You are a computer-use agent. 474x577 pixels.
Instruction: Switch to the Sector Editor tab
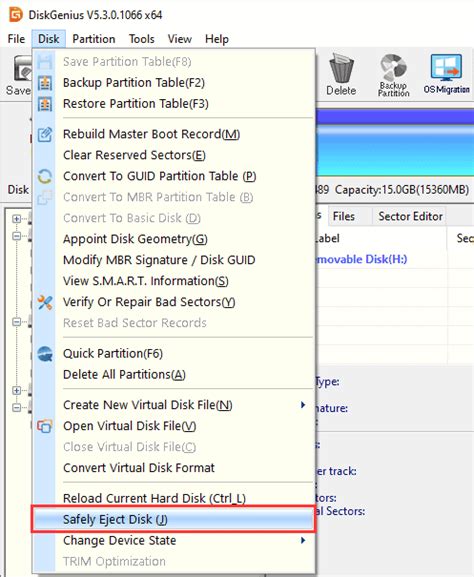click(410, 216)
